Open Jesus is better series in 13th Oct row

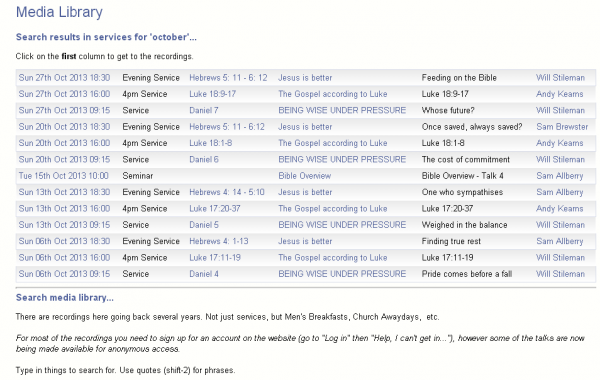pos(305,192)
